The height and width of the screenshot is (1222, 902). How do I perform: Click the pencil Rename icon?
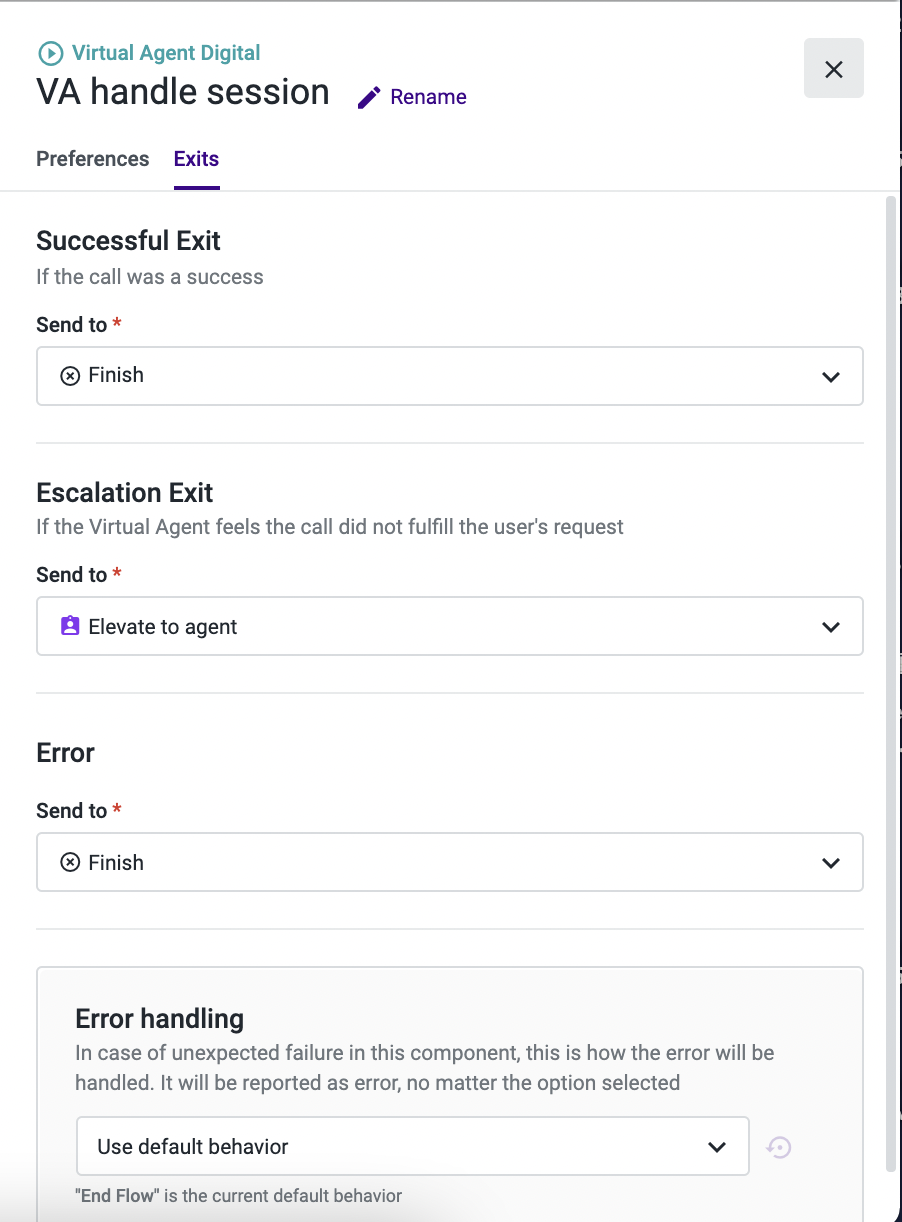[x=369, y=97]
